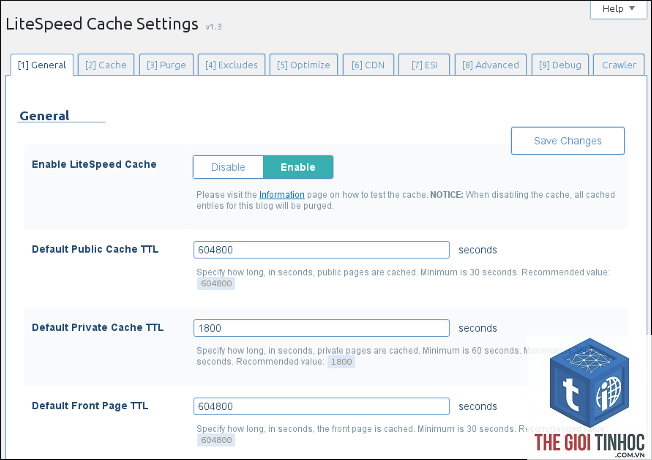Viewport: 652px width, 460px height.
Task: Open the Information page link
Action: point(282,195)
